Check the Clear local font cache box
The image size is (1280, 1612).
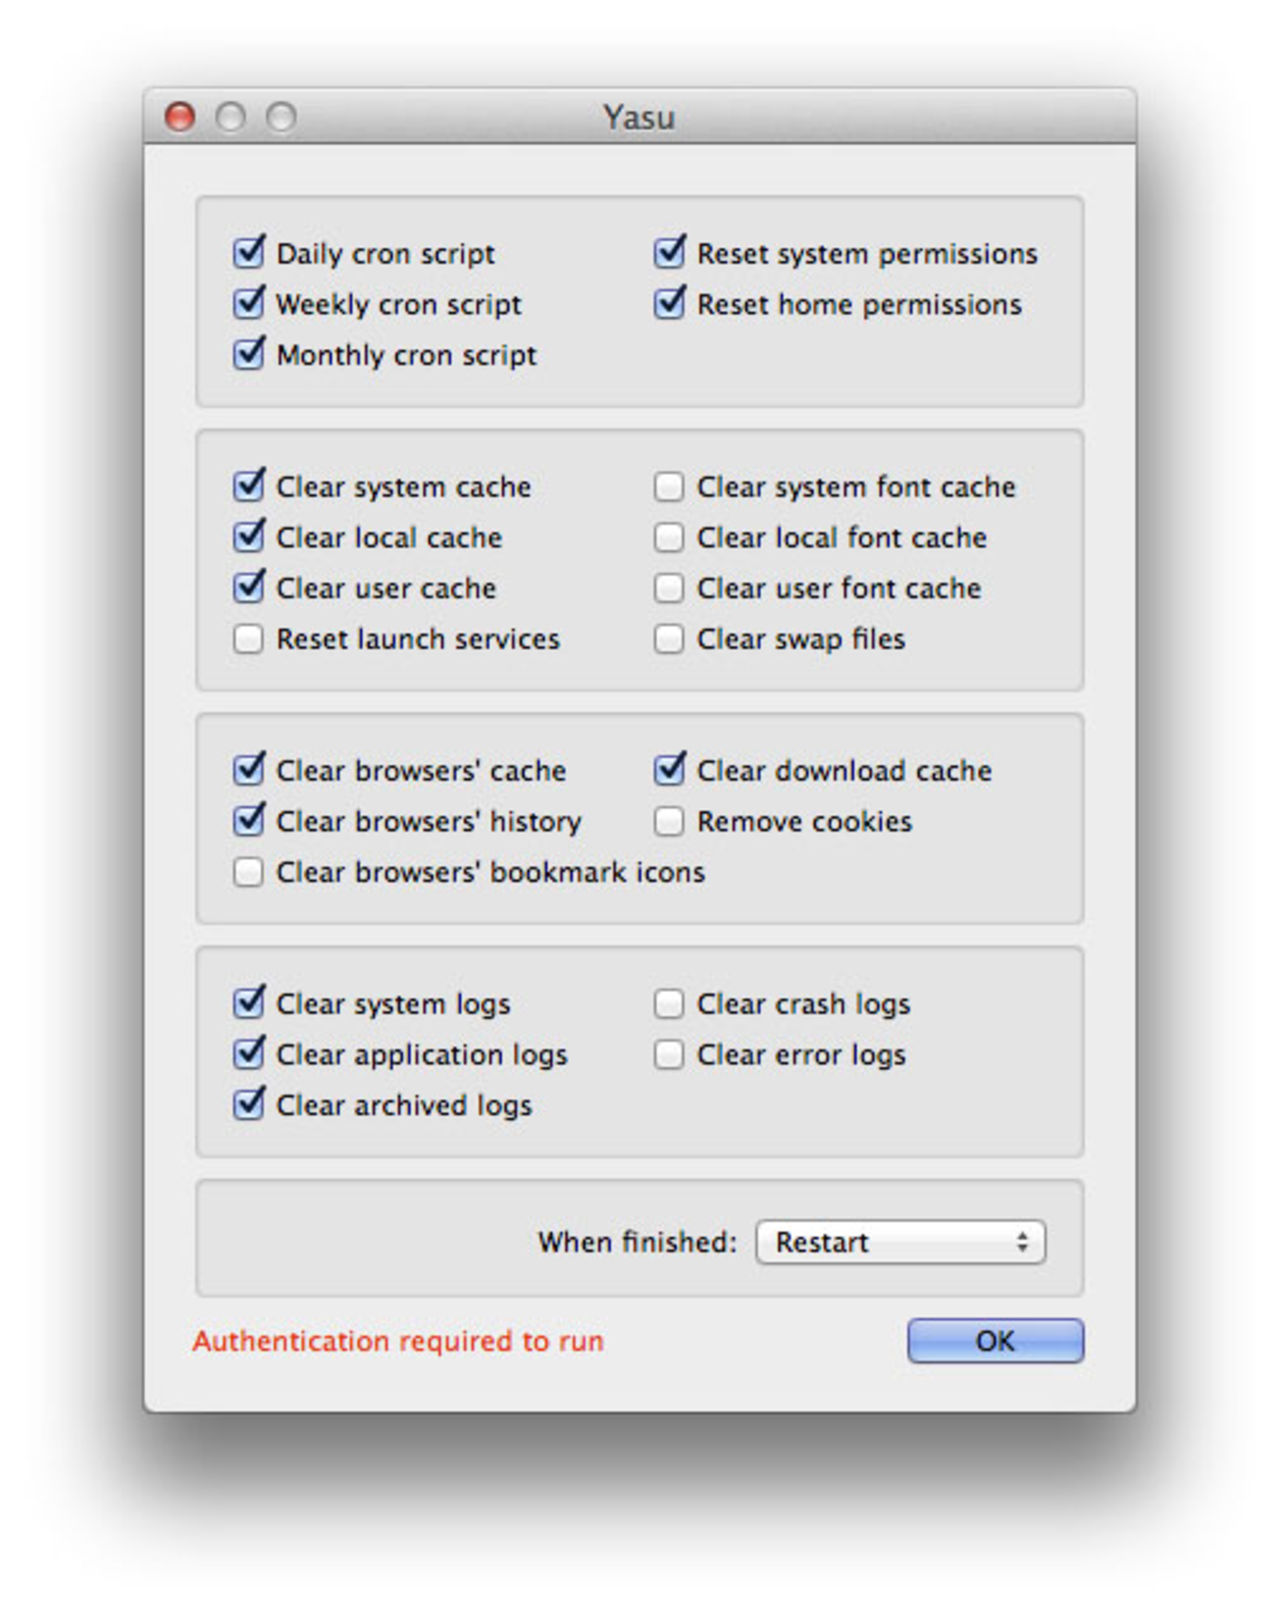(x=668, y=538)
